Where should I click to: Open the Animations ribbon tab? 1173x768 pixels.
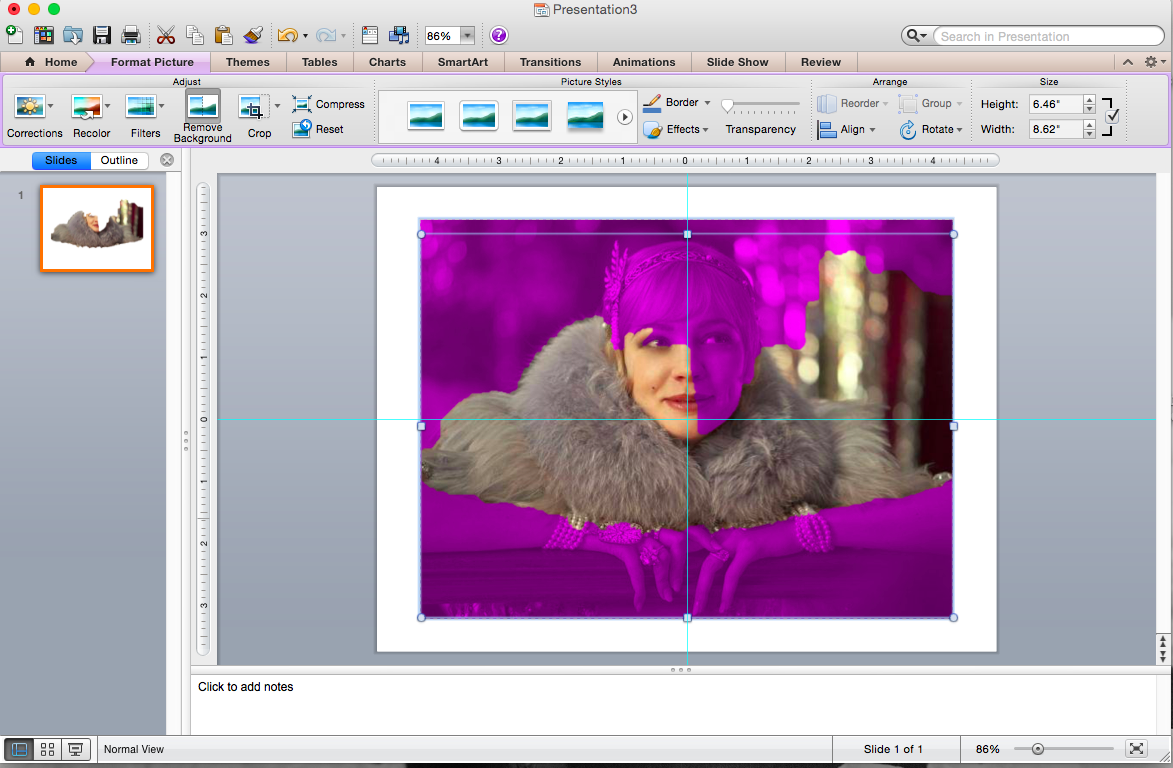click(644, 62)
